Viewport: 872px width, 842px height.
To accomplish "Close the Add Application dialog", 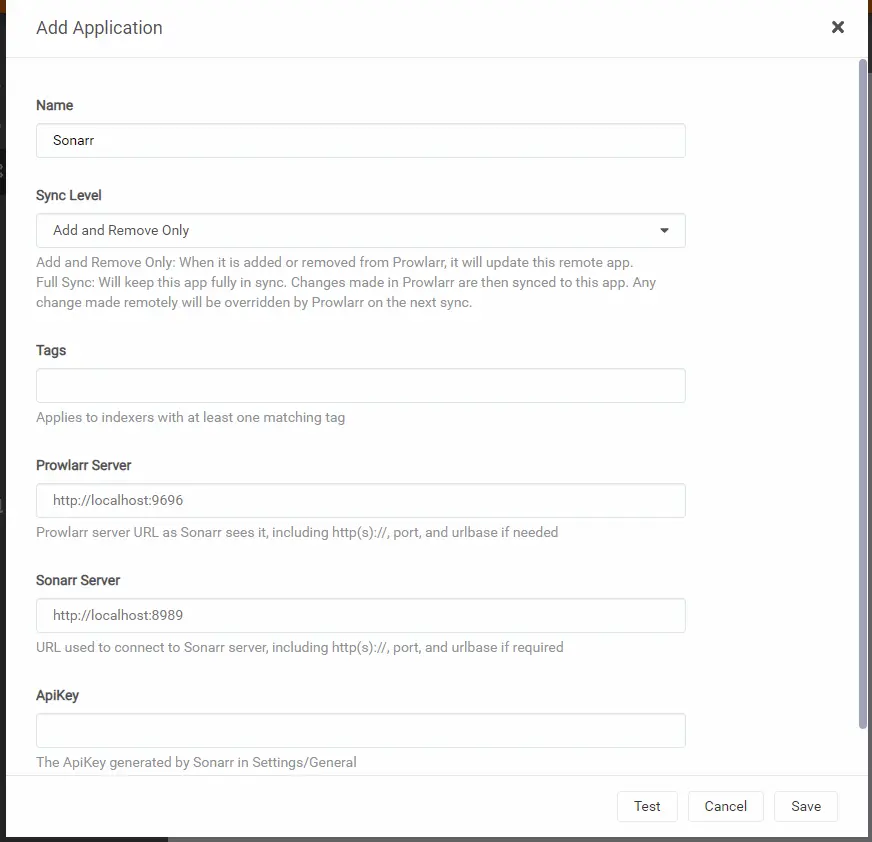I will (838, 27).
